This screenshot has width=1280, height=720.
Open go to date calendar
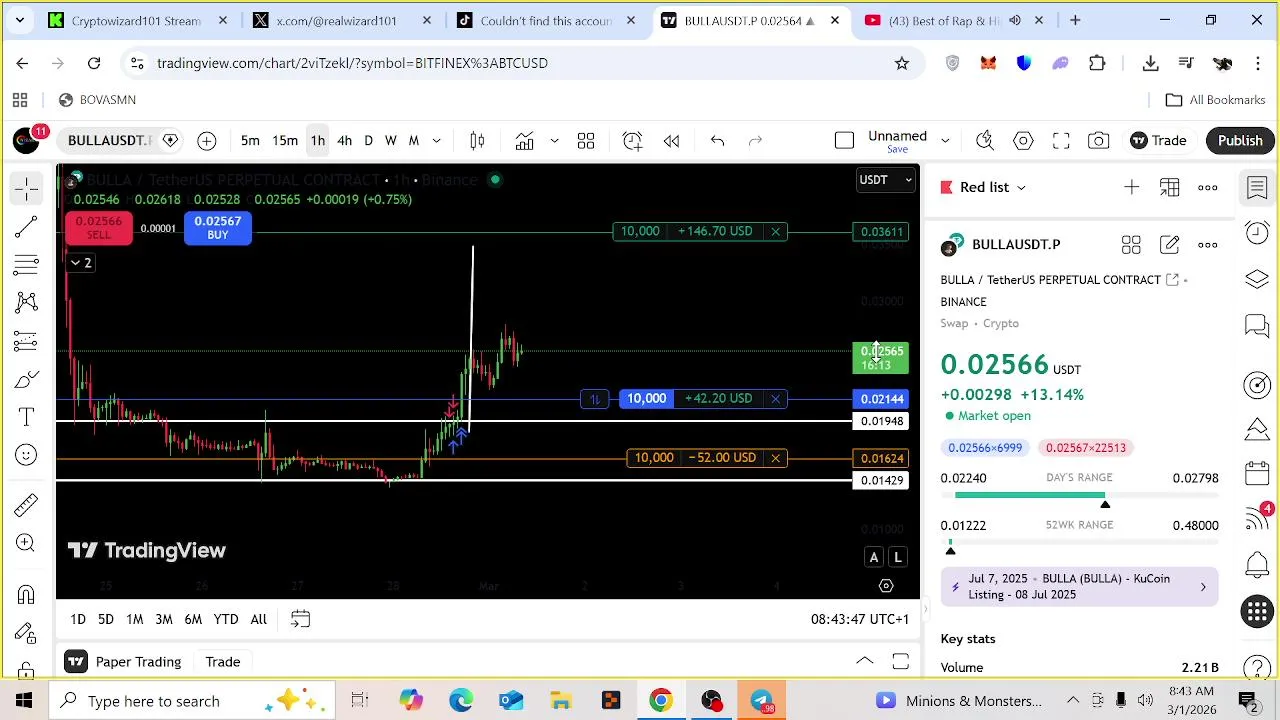(x=300, y=620)
